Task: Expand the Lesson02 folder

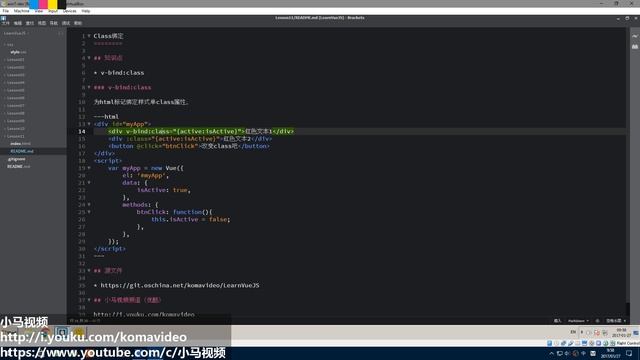Action: 15,67
